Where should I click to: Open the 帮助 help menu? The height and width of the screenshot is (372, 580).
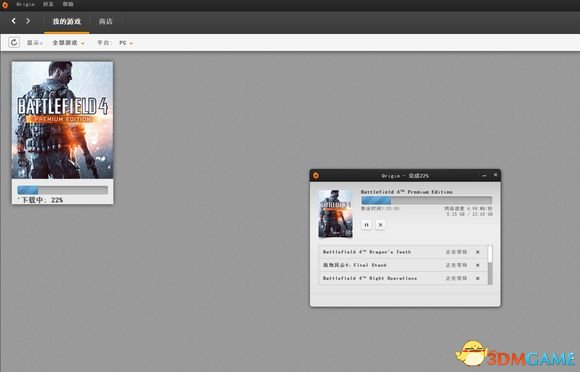click(x=68, y=4)
